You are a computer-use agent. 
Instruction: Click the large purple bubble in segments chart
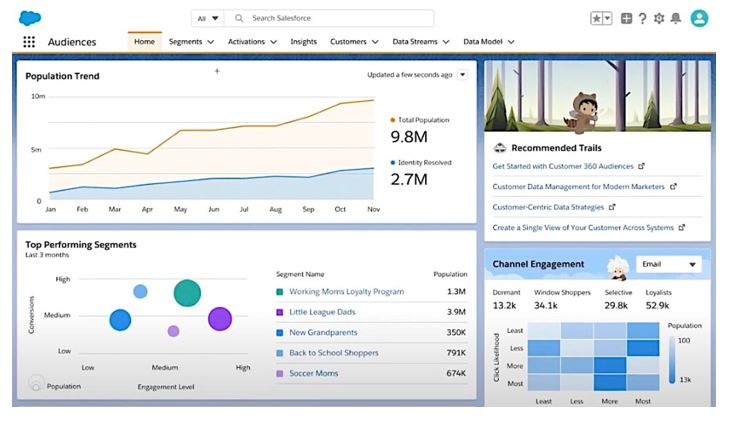(x=220, y=319)
